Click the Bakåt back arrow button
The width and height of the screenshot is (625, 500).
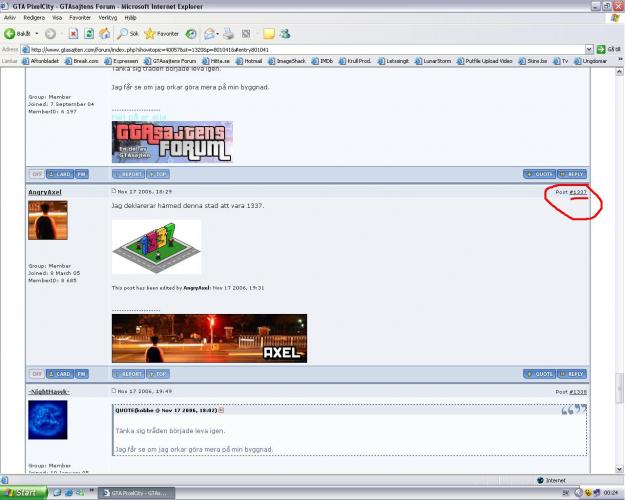pos(17,33)
